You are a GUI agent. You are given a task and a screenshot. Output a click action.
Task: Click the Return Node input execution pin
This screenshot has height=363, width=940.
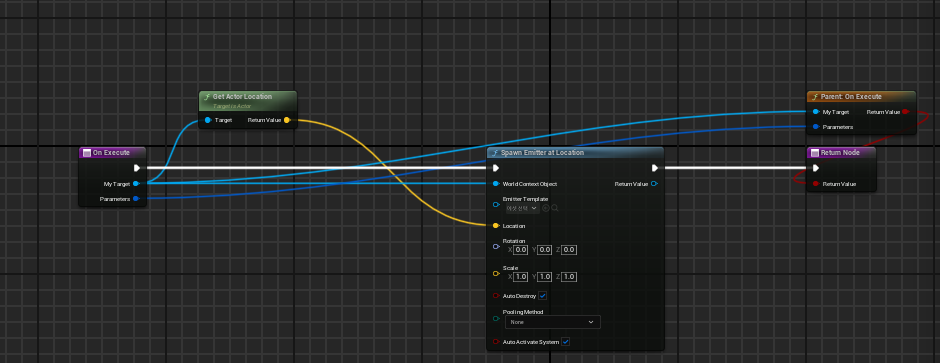tap(816, 168)
